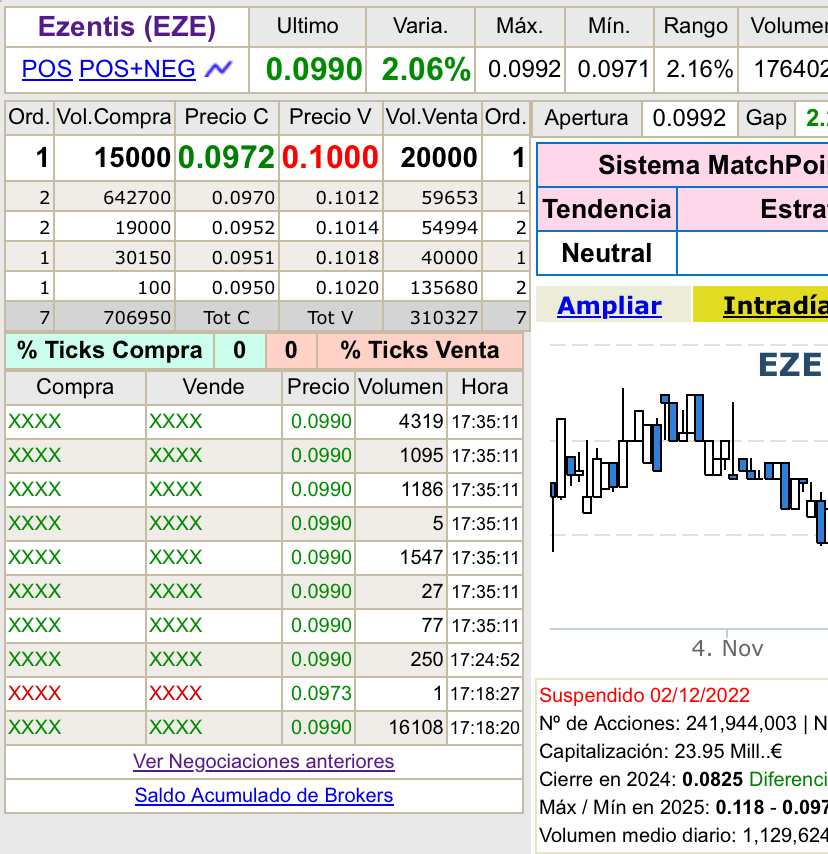Open the POS link

coord(47,69)
